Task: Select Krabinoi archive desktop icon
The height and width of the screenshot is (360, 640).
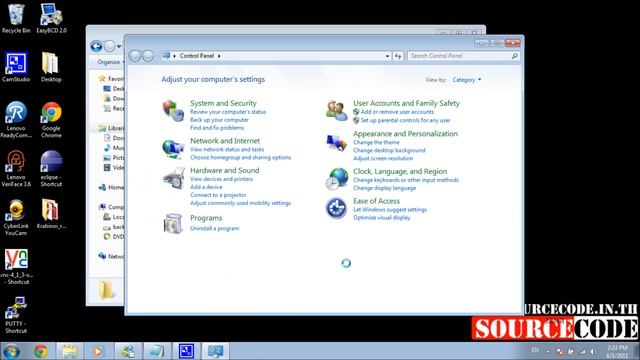Action: tap(51, 214)
